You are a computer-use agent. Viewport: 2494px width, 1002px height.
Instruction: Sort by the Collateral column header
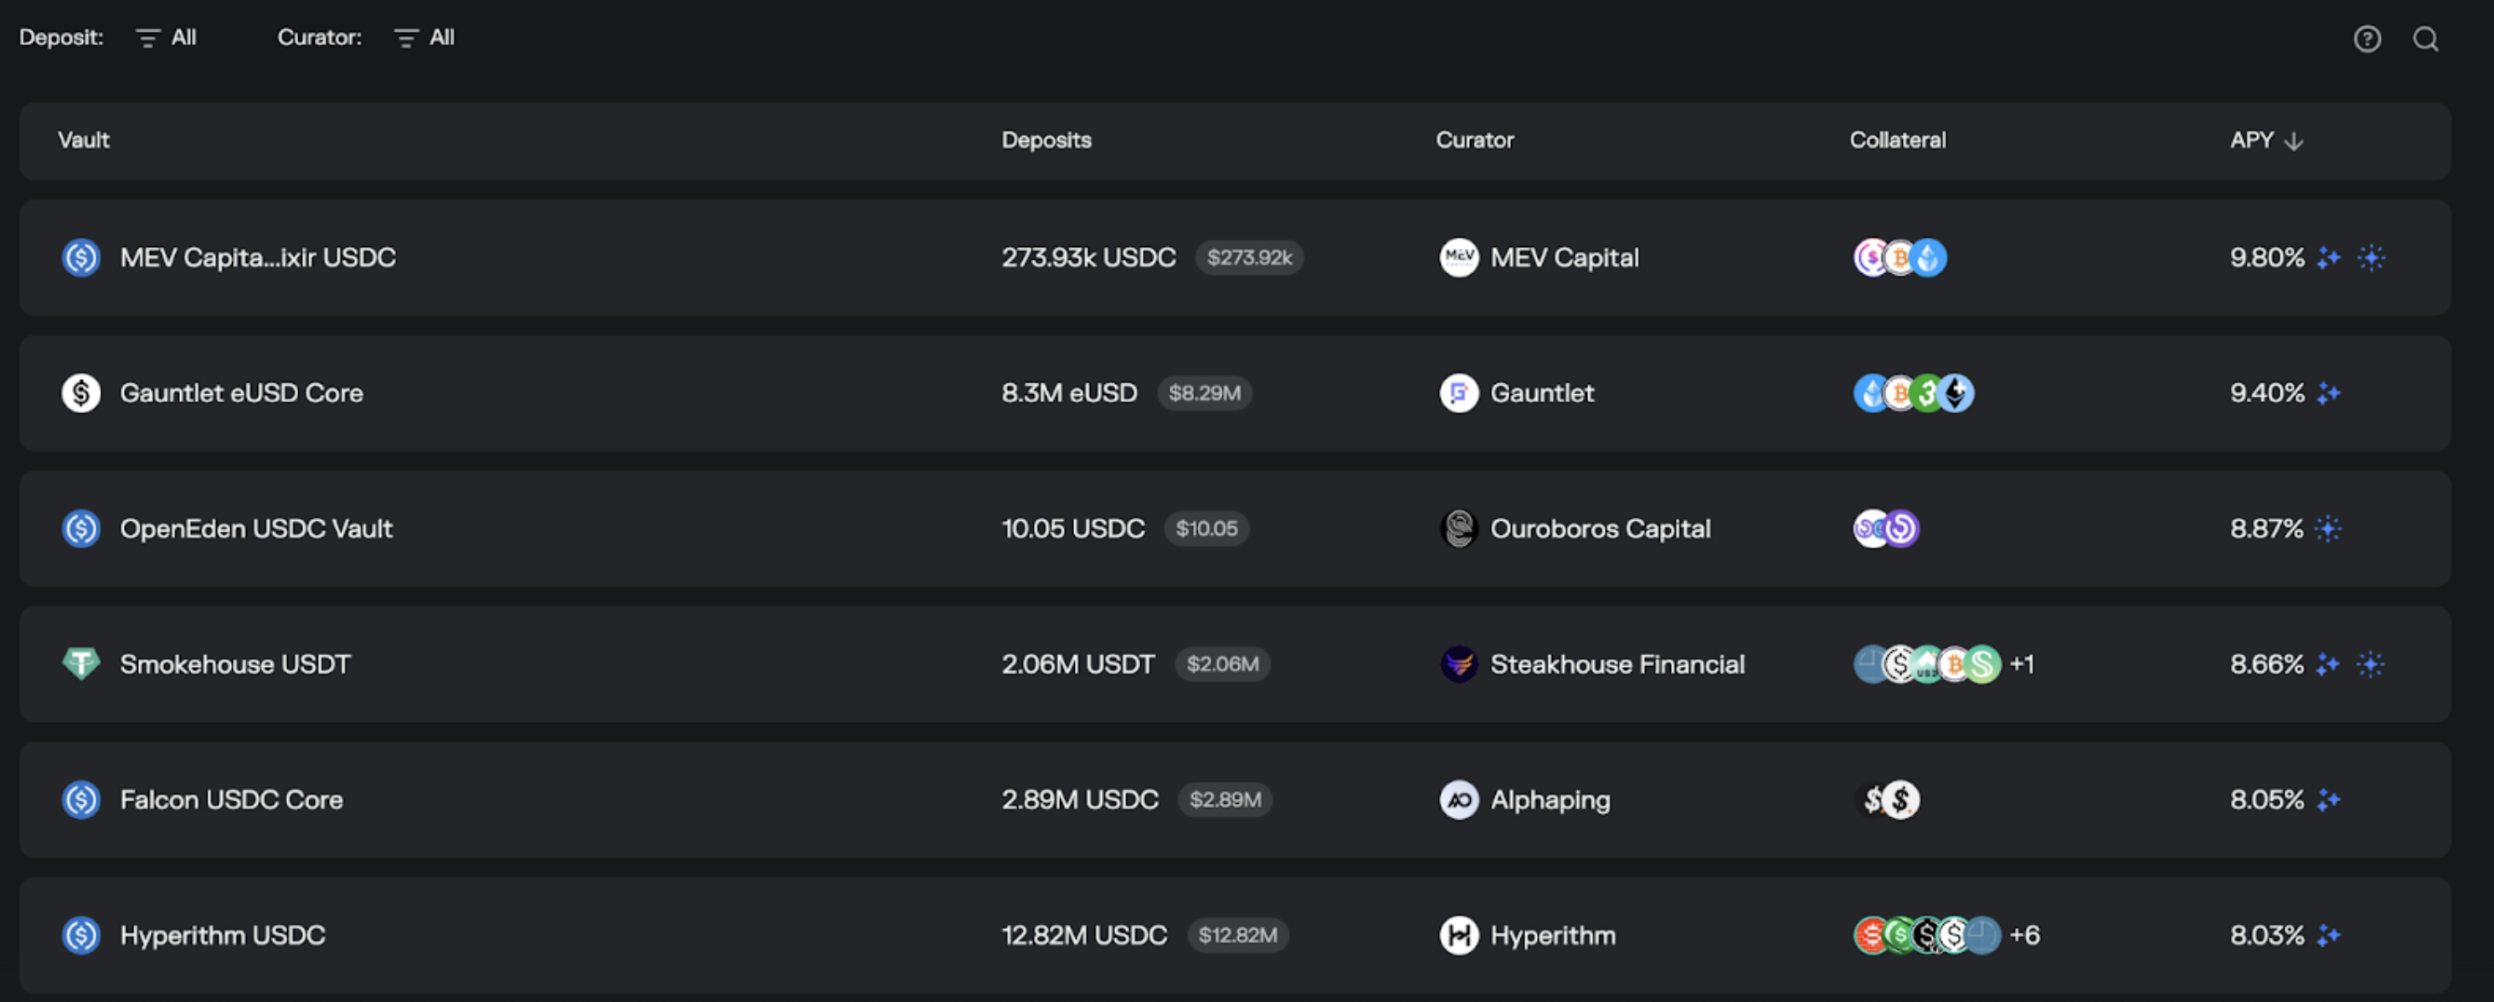tap(1897, 140)
